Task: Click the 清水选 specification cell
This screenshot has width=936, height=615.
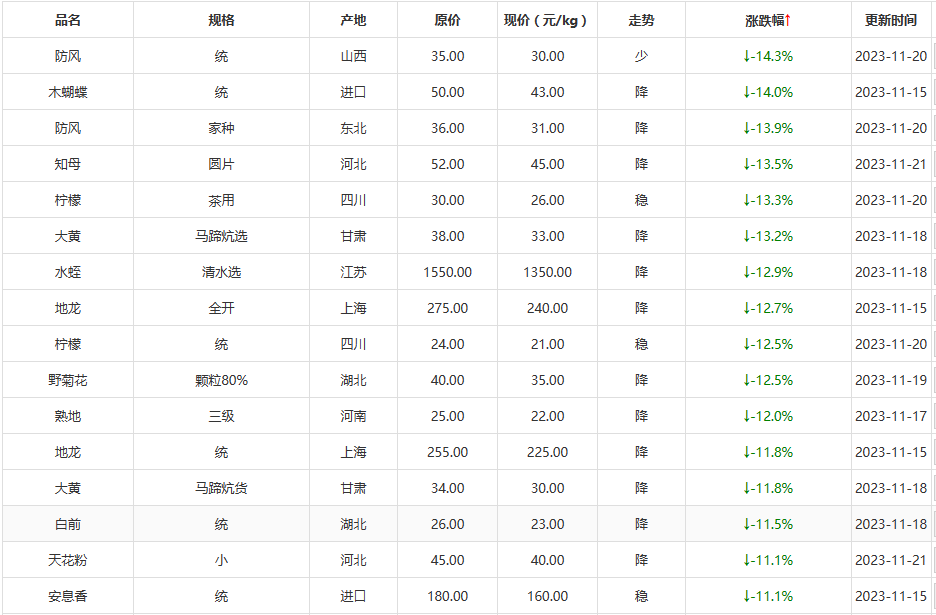Action: pyautogui.click(x=221, y=272)
